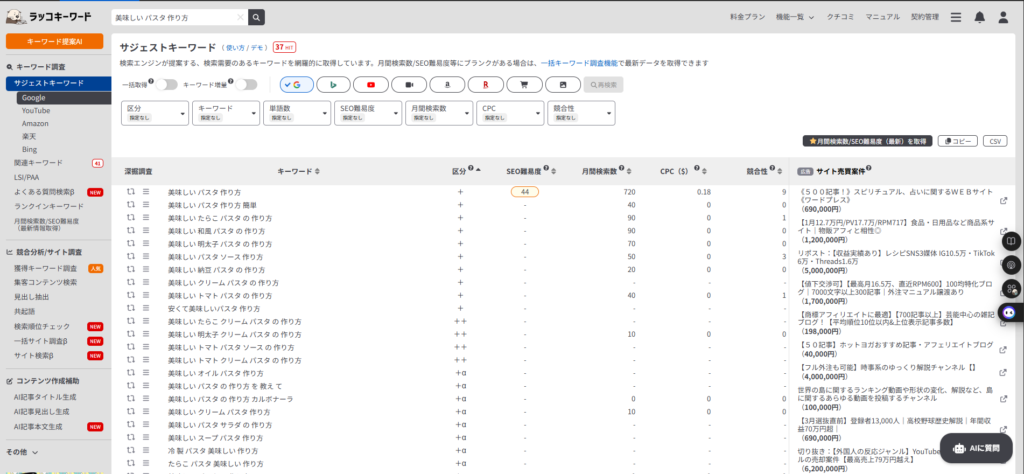This screenshot has height=474, width=1024.
Task: Open the notifications bell icon
Action: click(978, 17)
